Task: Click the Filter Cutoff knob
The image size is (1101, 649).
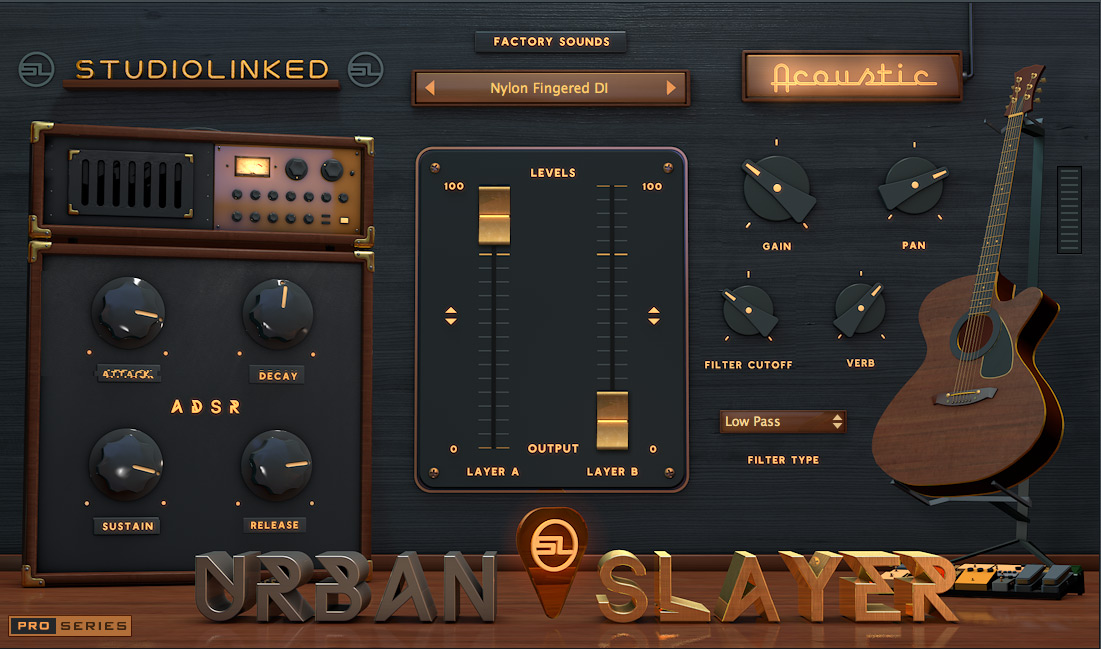Action: click(x=747, y=310)
